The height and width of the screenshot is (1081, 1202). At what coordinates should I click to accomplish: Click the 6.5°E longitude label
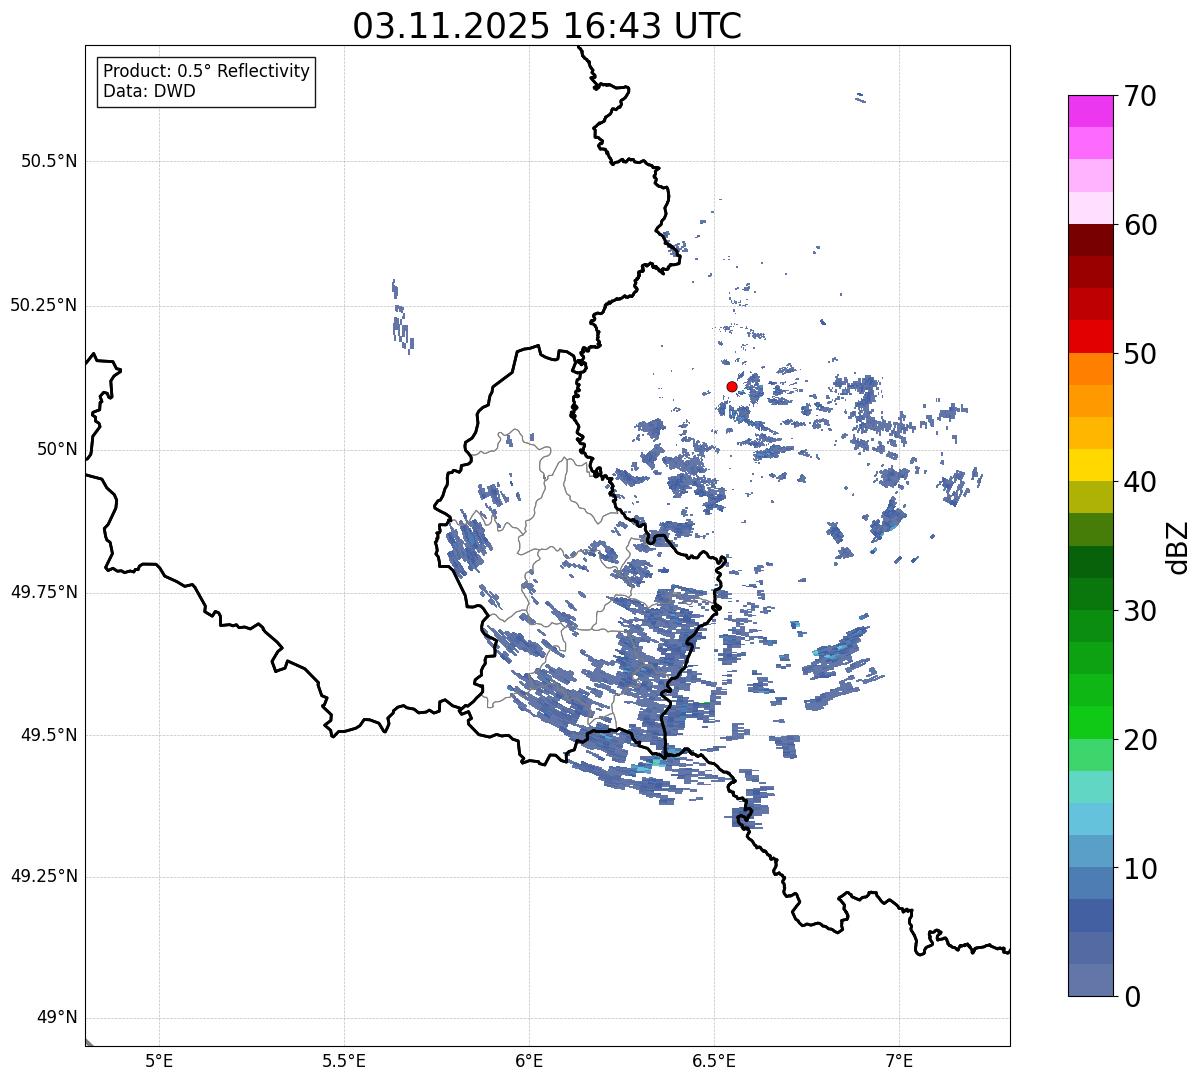714,1060
